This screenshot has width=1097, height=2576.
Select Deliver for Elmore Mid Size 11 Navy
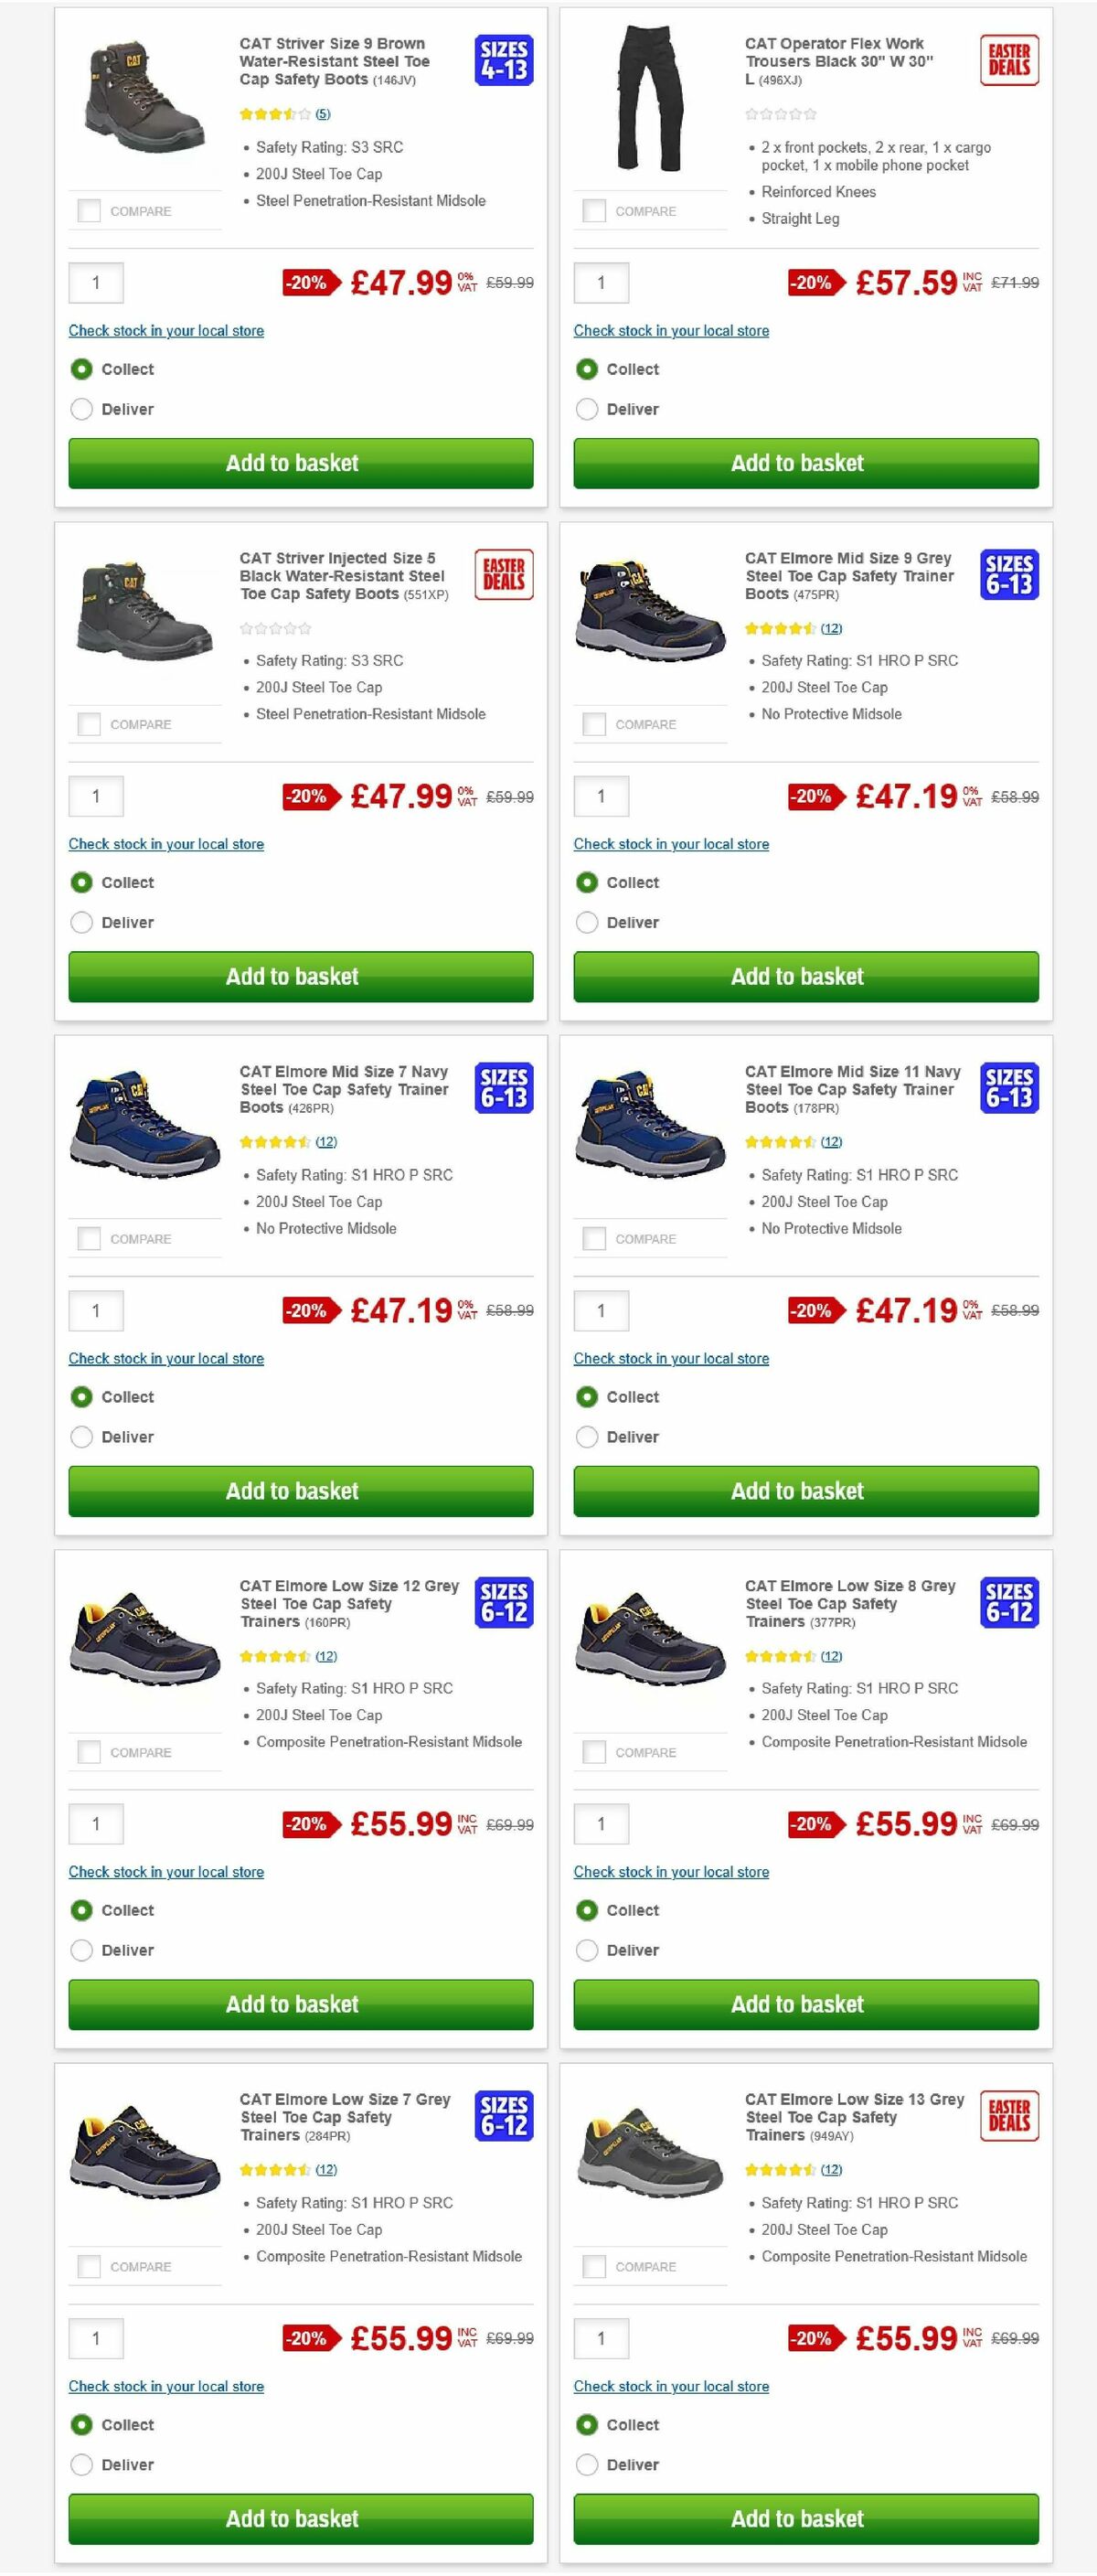586,1436
